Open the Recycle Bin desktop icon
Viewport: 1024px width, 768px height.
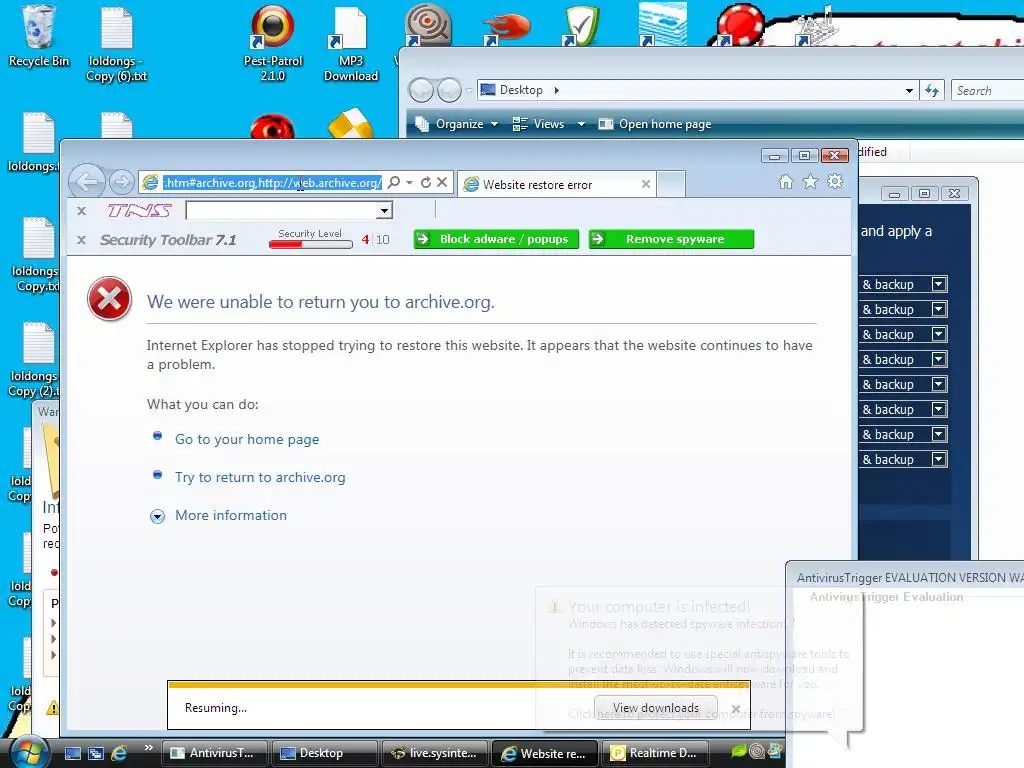tap(38, 36)
